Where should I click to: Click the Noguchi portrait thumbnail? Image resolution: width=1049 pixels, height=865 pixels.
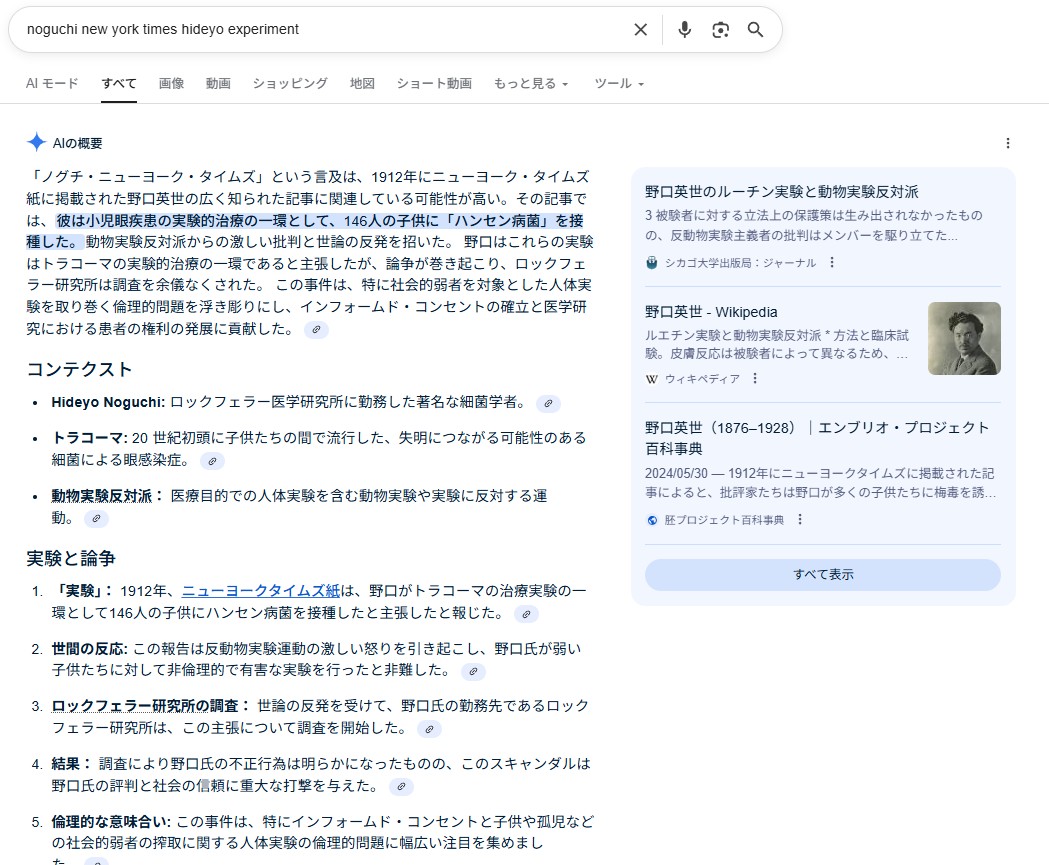click(x=963, y=339)
